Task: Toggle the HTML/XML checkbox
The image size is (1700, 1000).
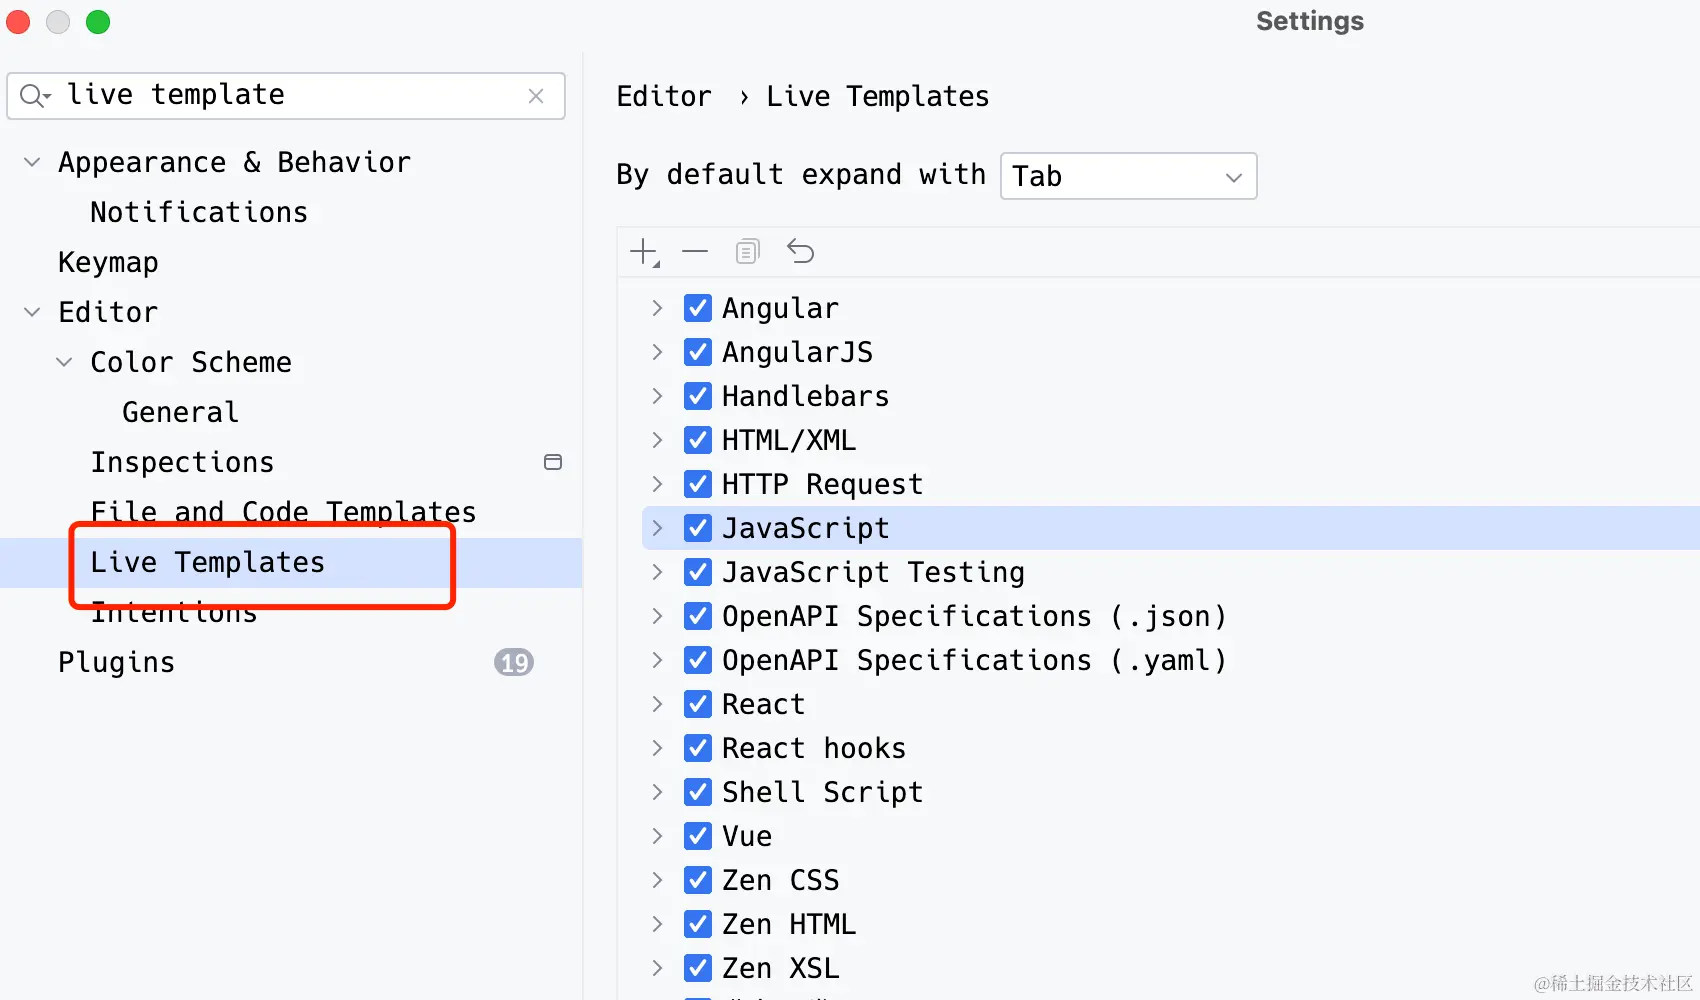Action: (698, 440)
